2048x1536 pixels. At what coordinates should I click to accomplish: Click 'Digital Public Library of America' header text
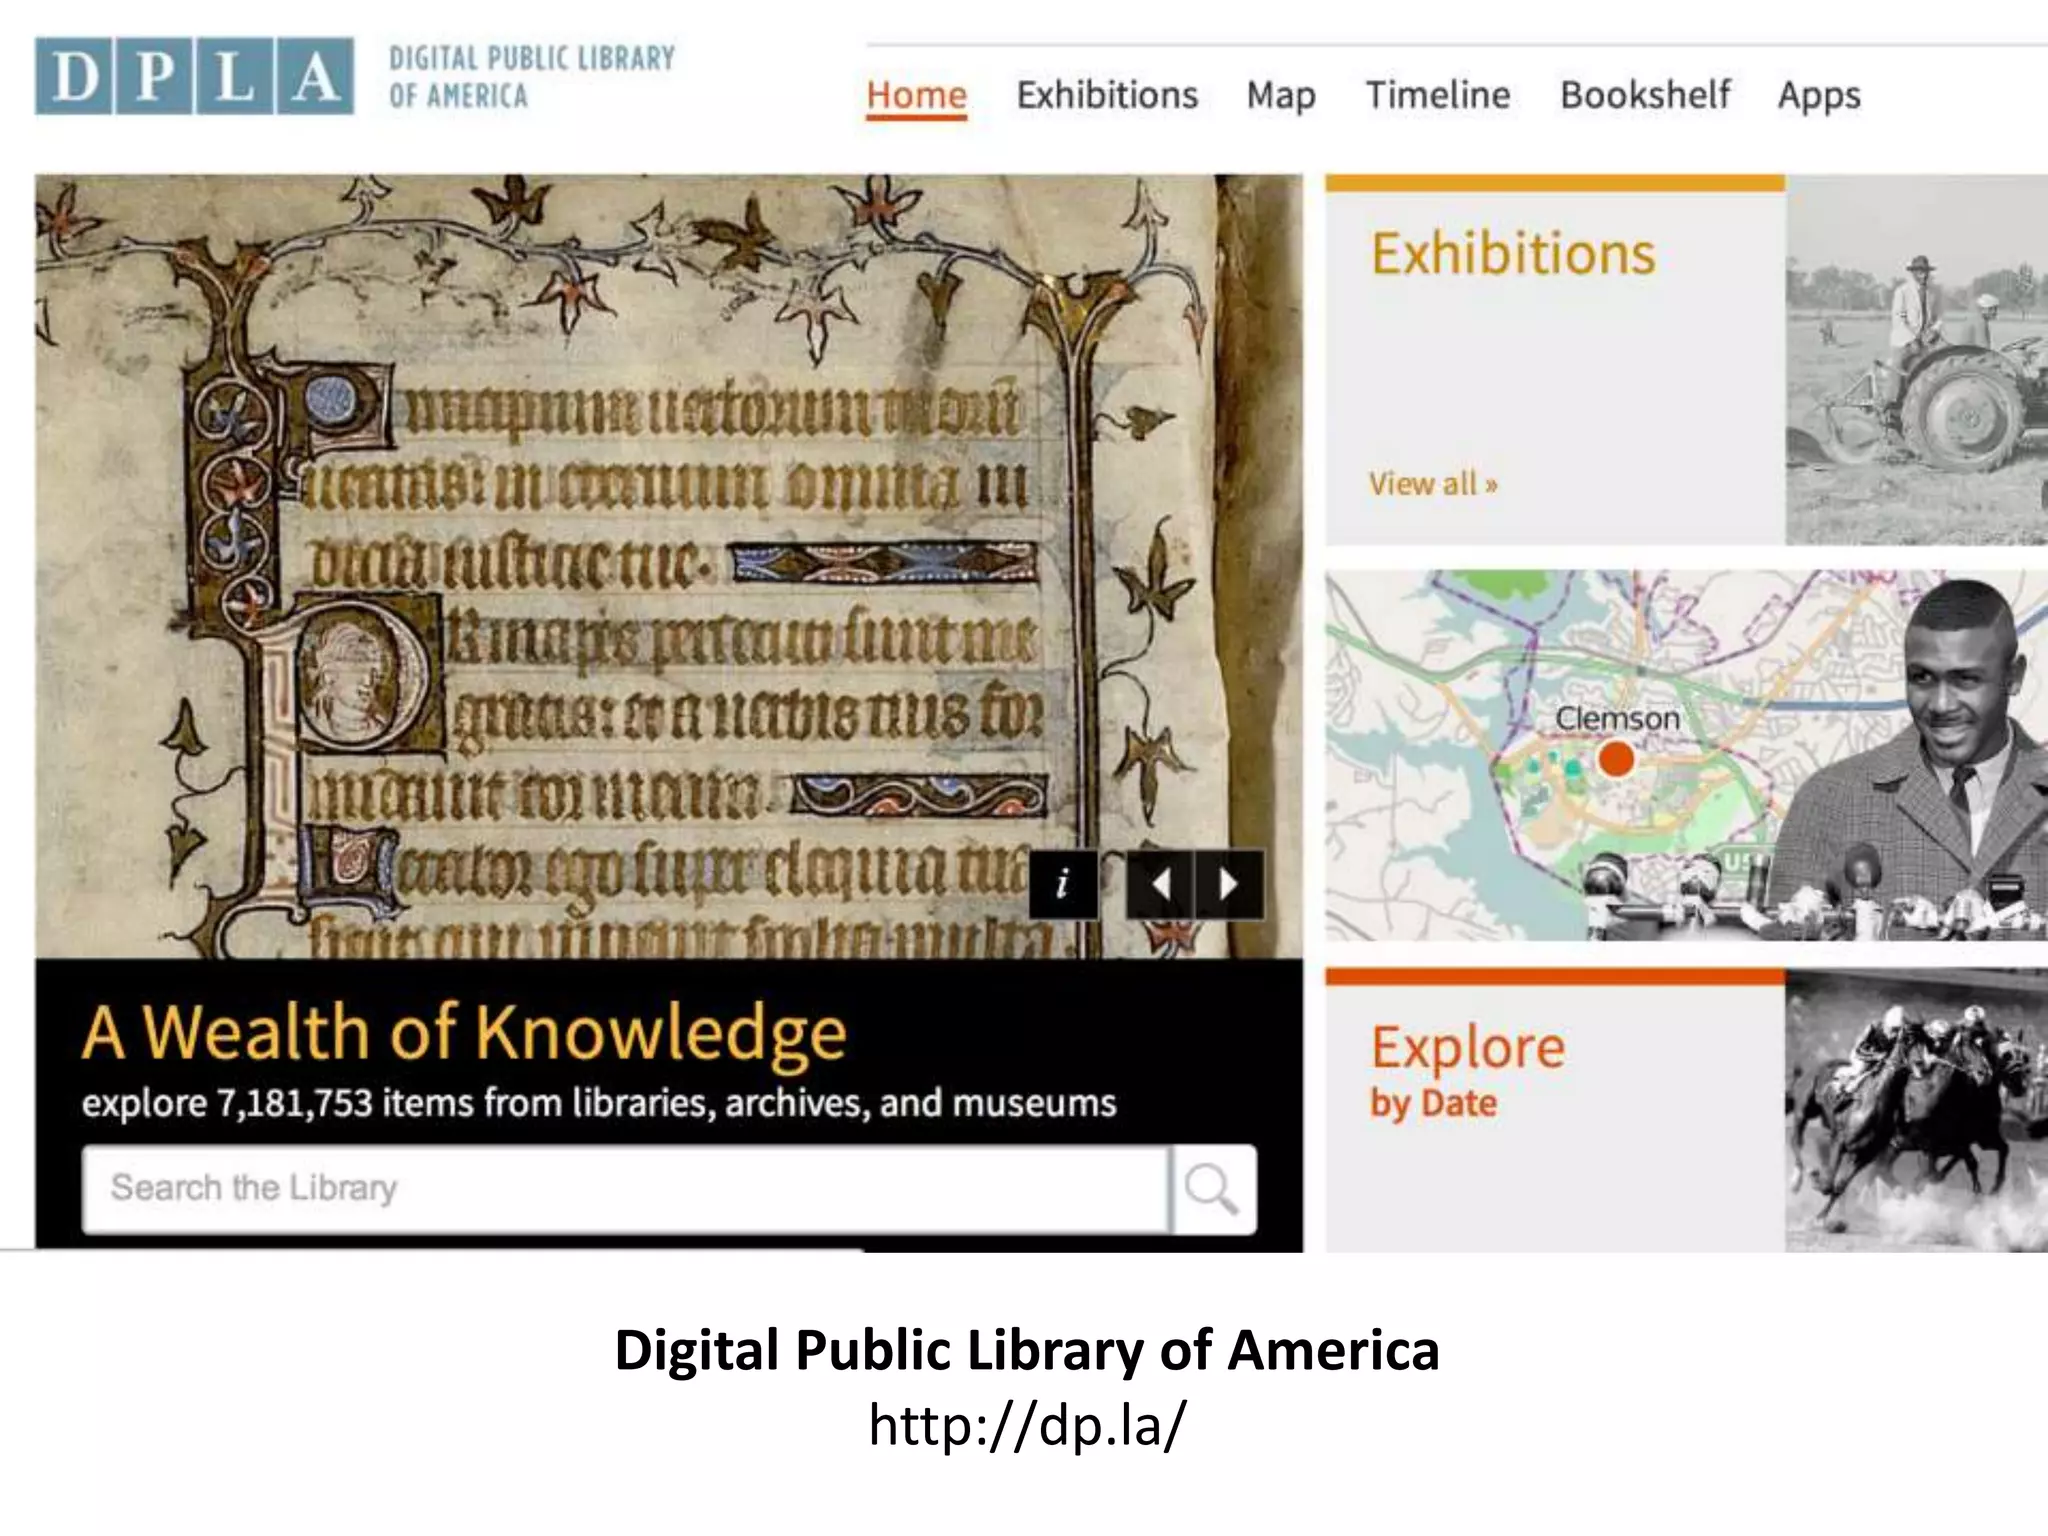coord(532,76)
